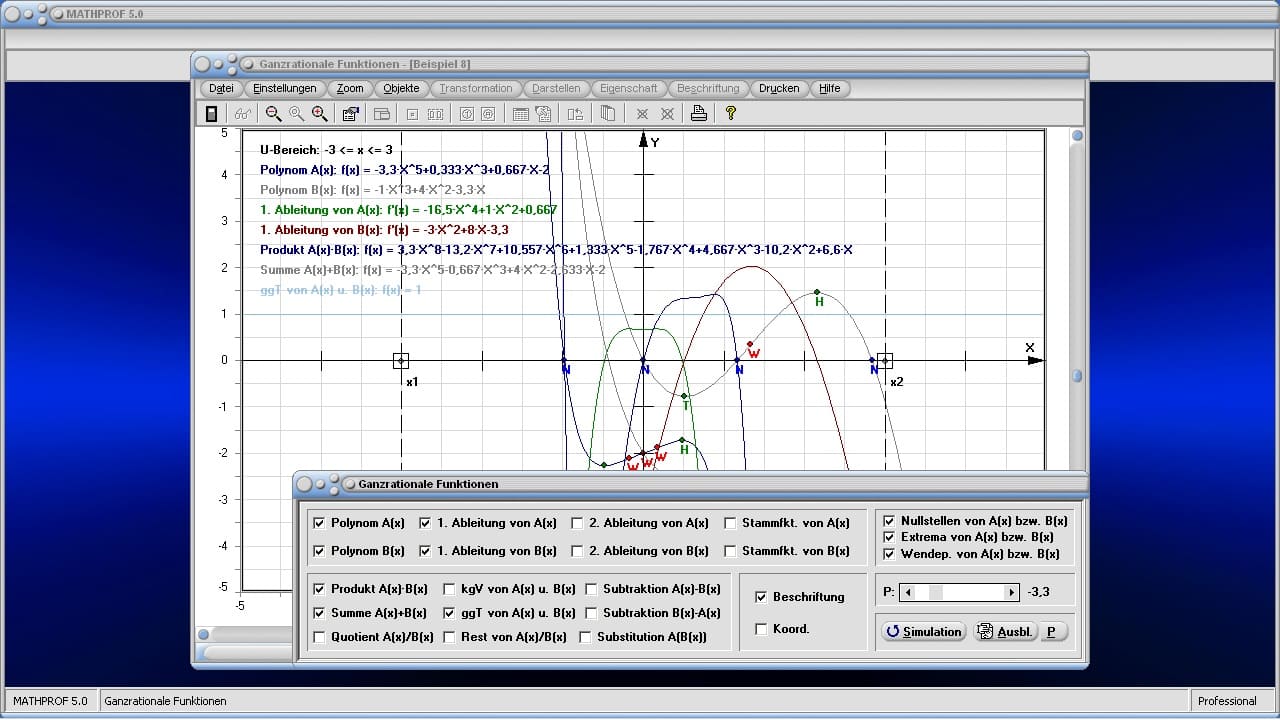Click the 1. Ableitung von B(x) formula
Image resolution: width=1280 pixels, height=720 pixels.
pos(386,230)
